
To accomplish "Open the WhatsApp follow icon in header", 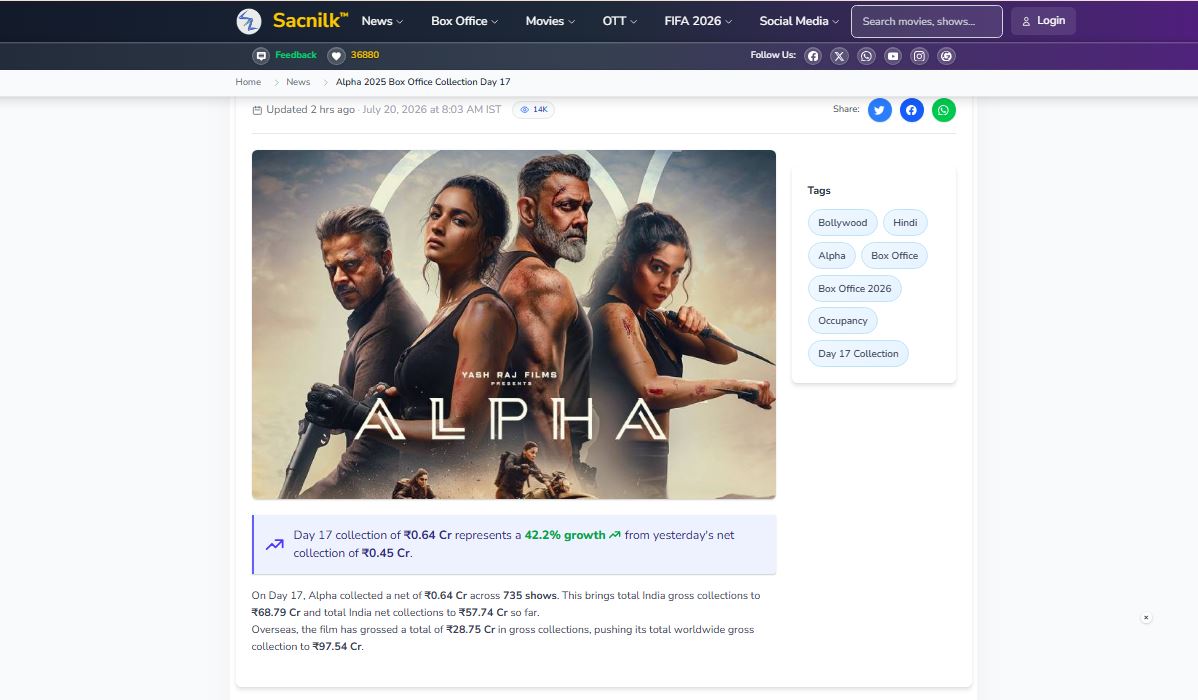I will [866, 56].
